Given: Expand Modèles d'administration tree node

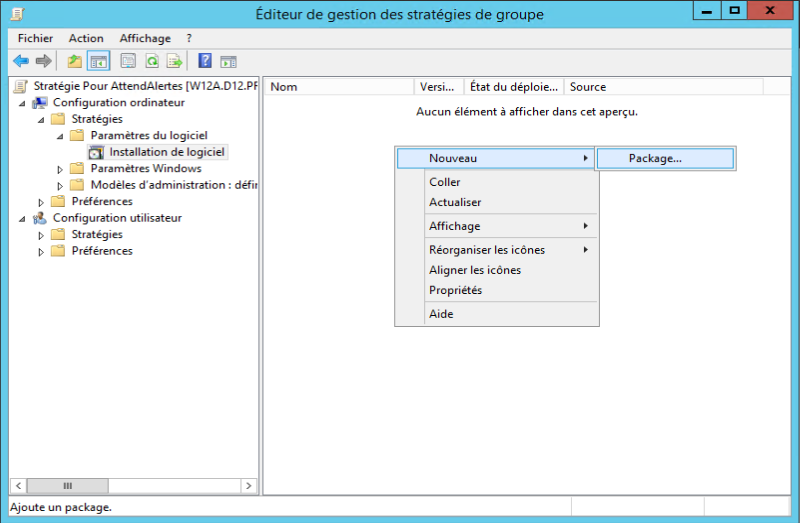Looking at the screenshot, I should [x=60, y=185].
